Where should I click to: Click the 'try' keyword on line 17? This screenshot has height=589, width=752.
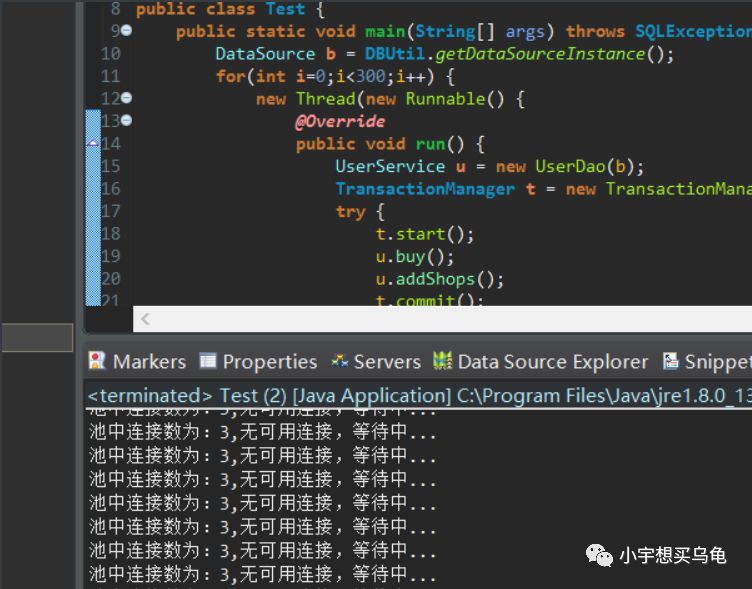(351, 212)
